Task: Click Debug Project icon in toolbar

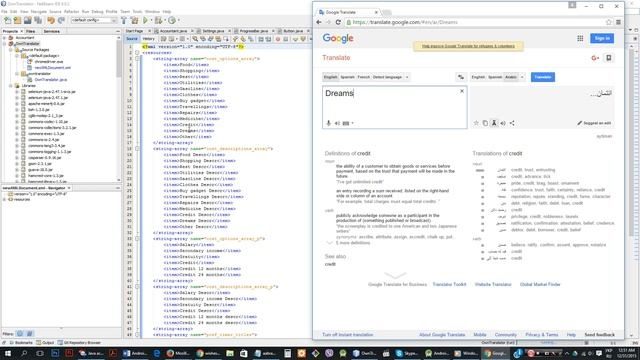Action: [158, 20]
